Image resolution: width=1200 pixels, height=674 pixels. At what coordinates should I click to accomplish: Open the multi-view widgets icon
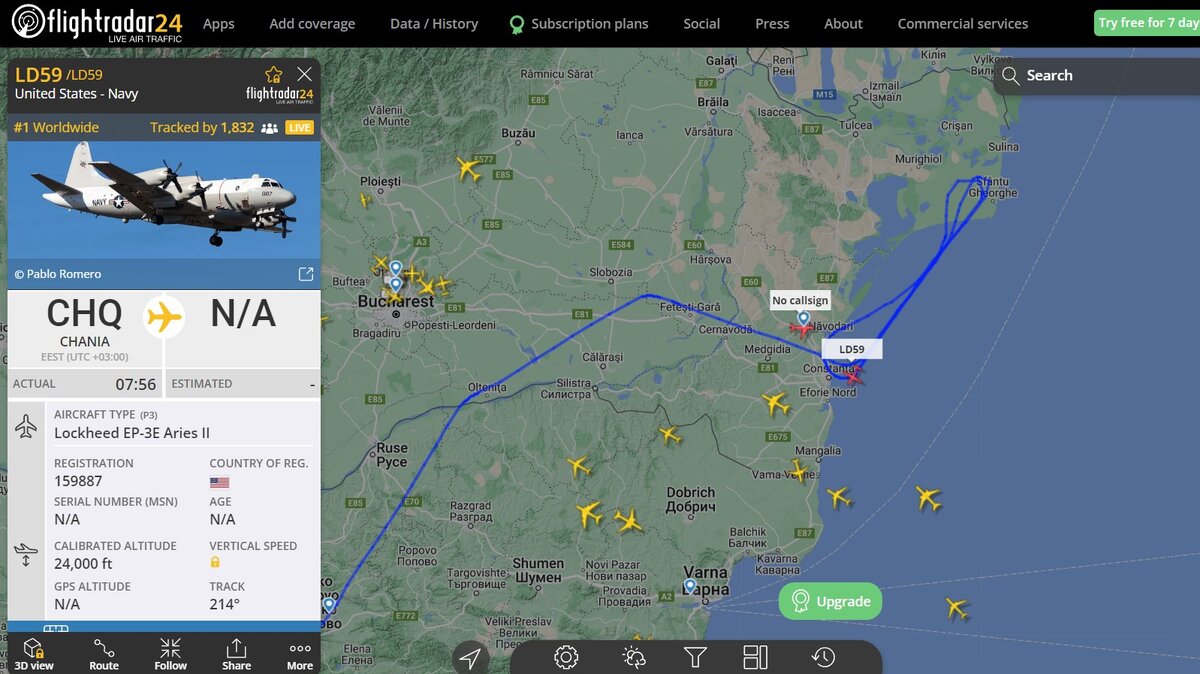coord(755,657)
